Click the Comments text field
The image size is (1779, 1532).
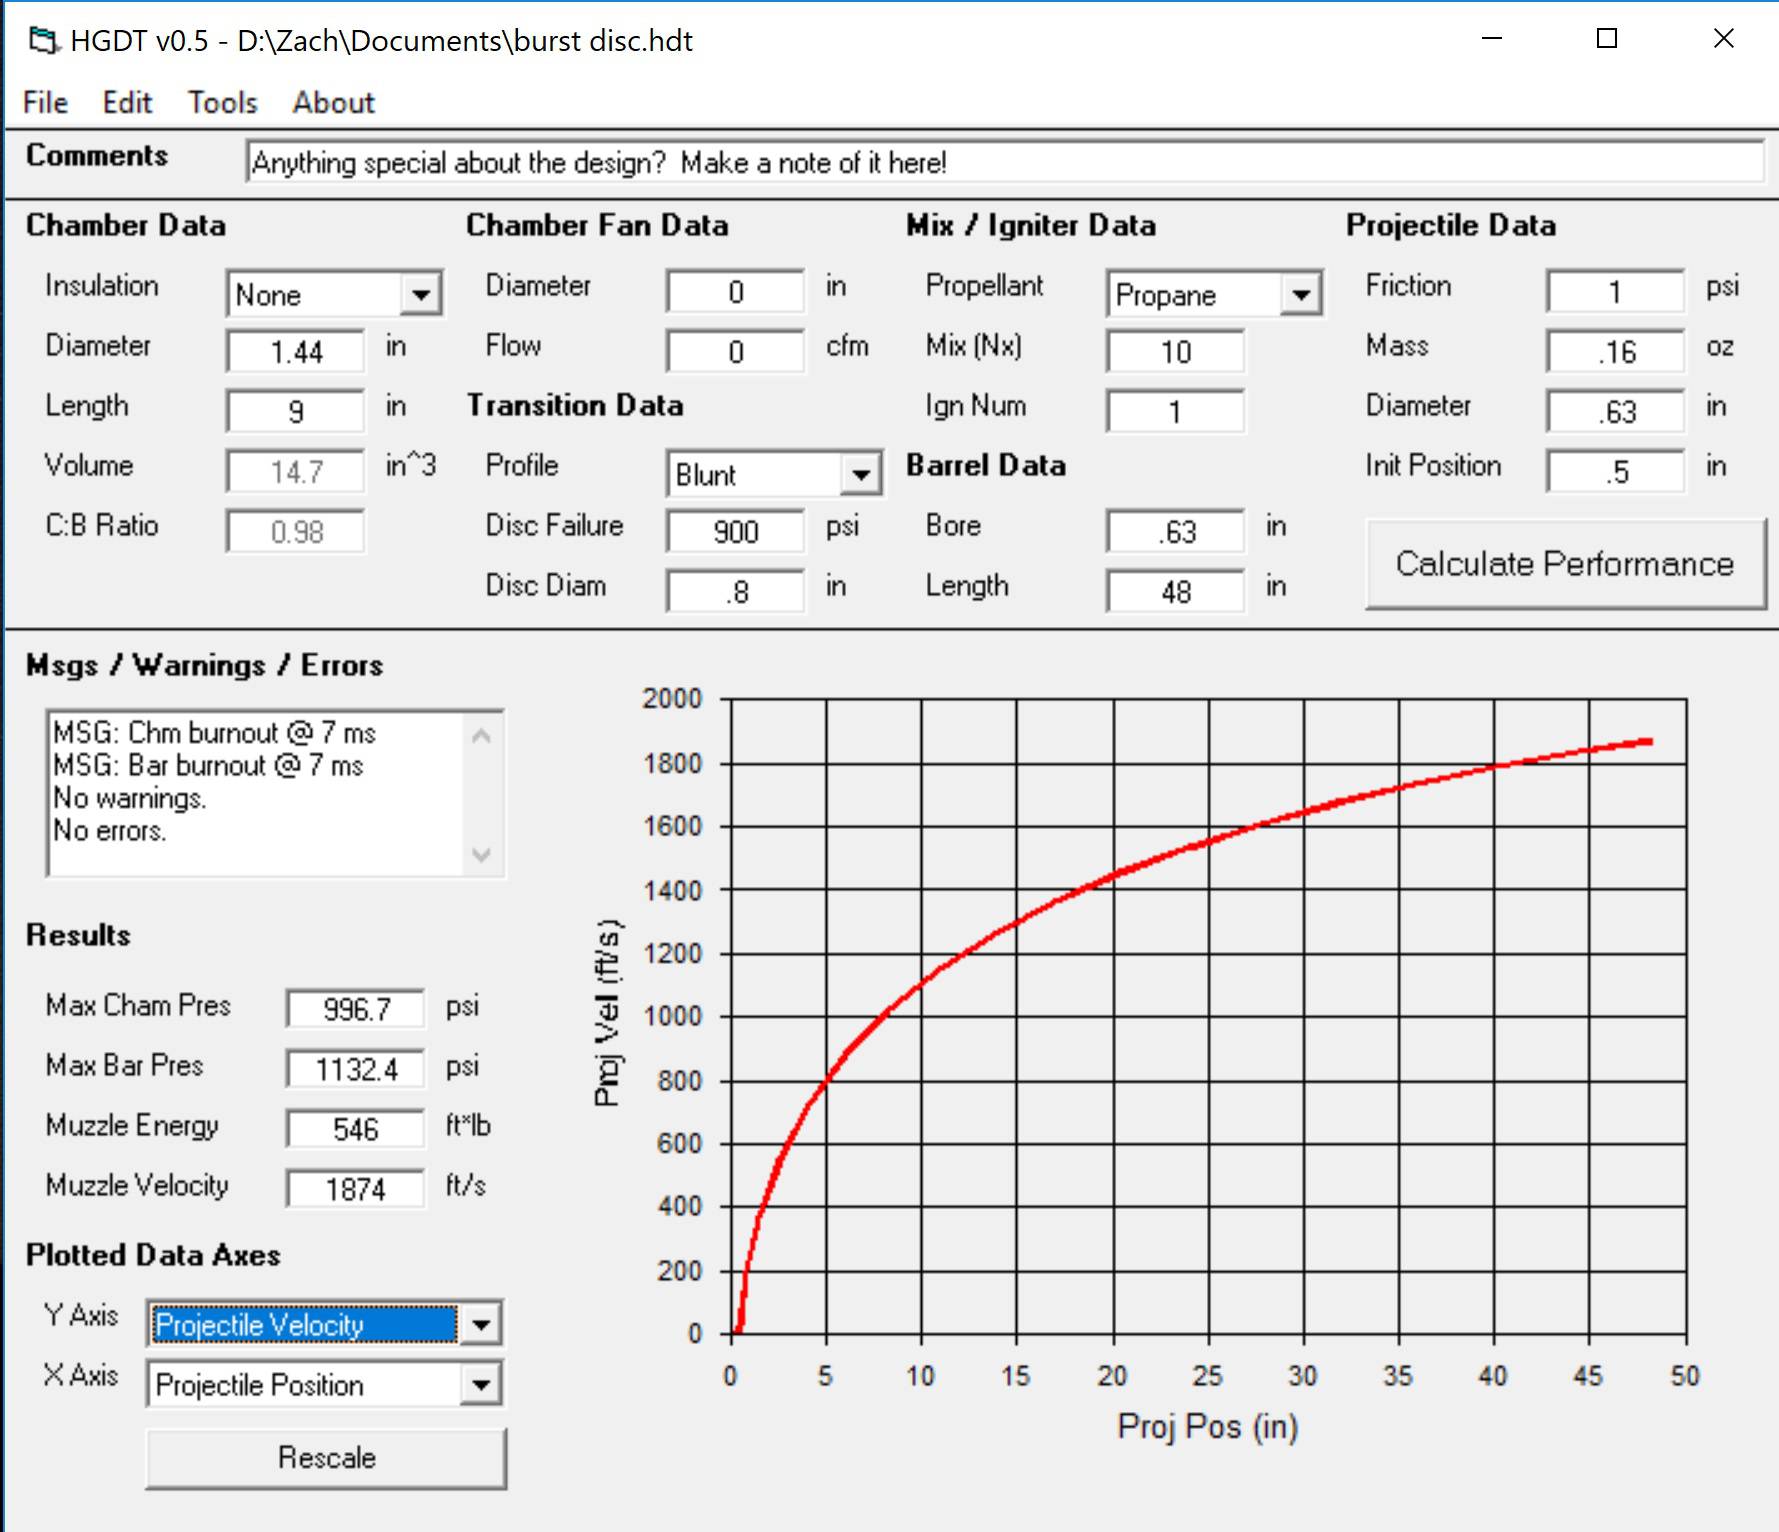coord(1004,162)
